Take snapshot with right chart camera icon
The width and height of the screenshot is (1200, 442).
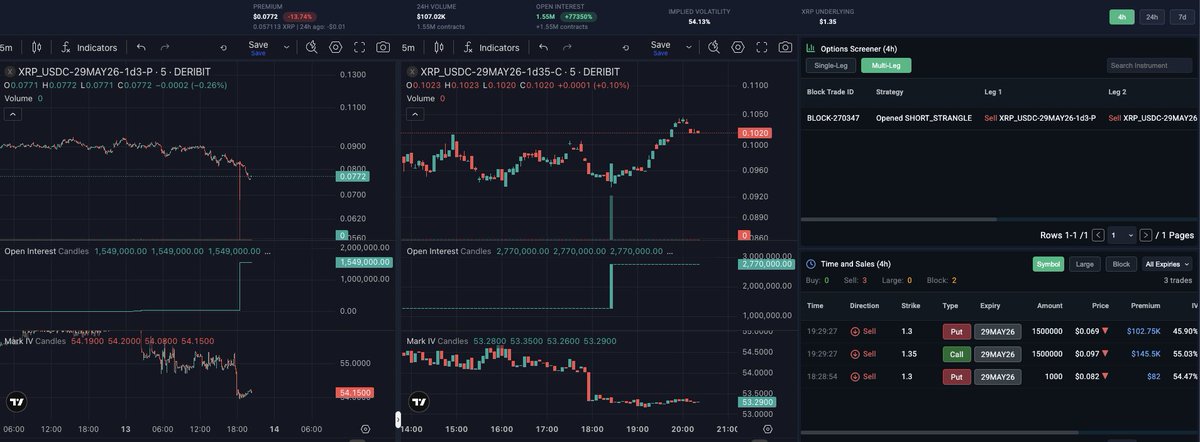click(786, 47)
